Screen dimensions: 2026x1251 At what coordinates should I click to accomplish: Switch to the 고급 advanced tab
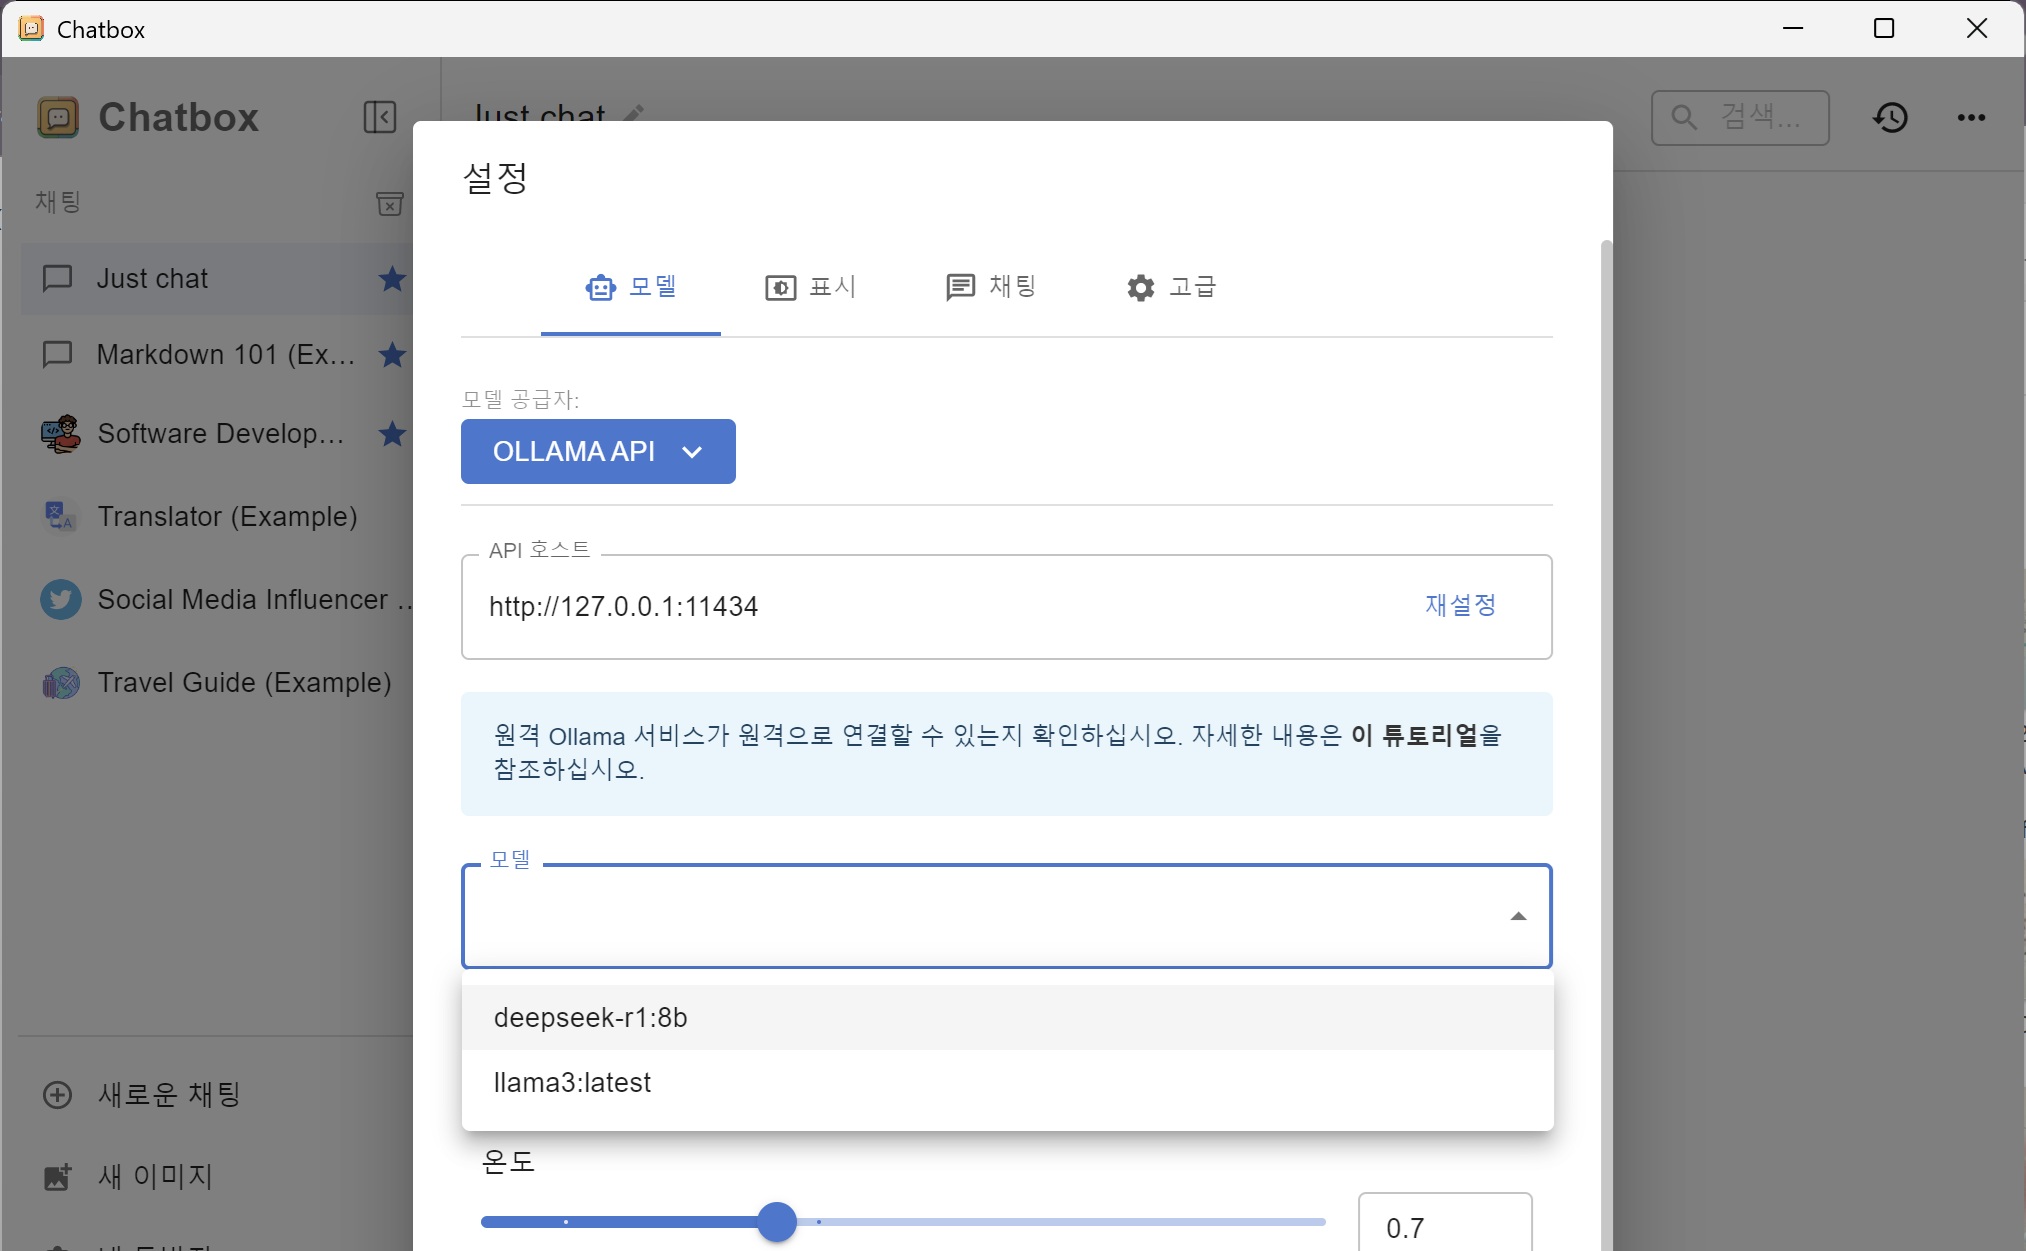tap(1171, 288)
